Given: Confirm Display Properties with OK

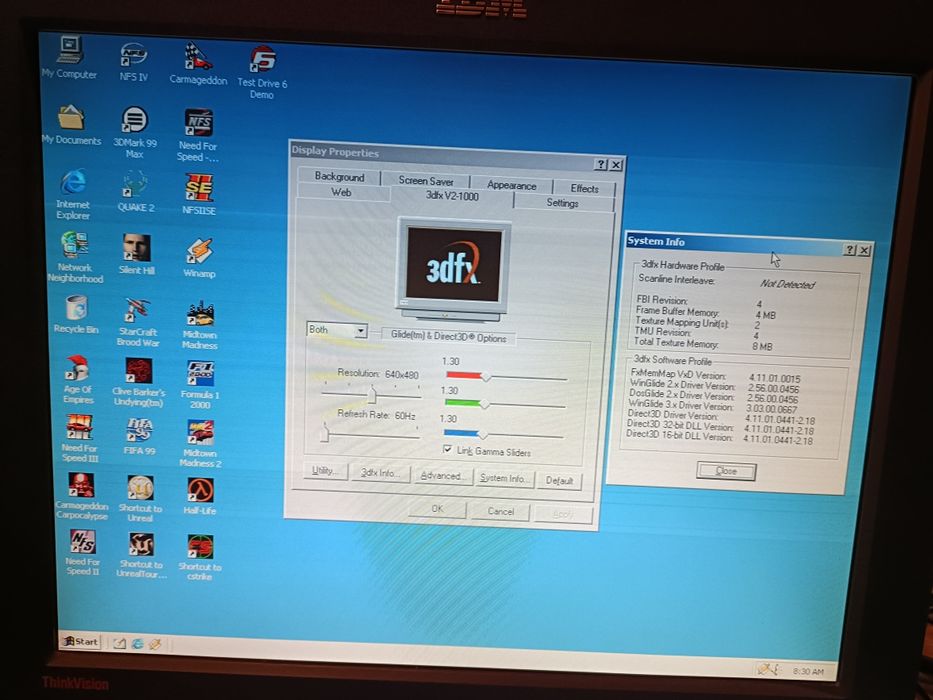Looking at the screenshot, I should [437, 509].
